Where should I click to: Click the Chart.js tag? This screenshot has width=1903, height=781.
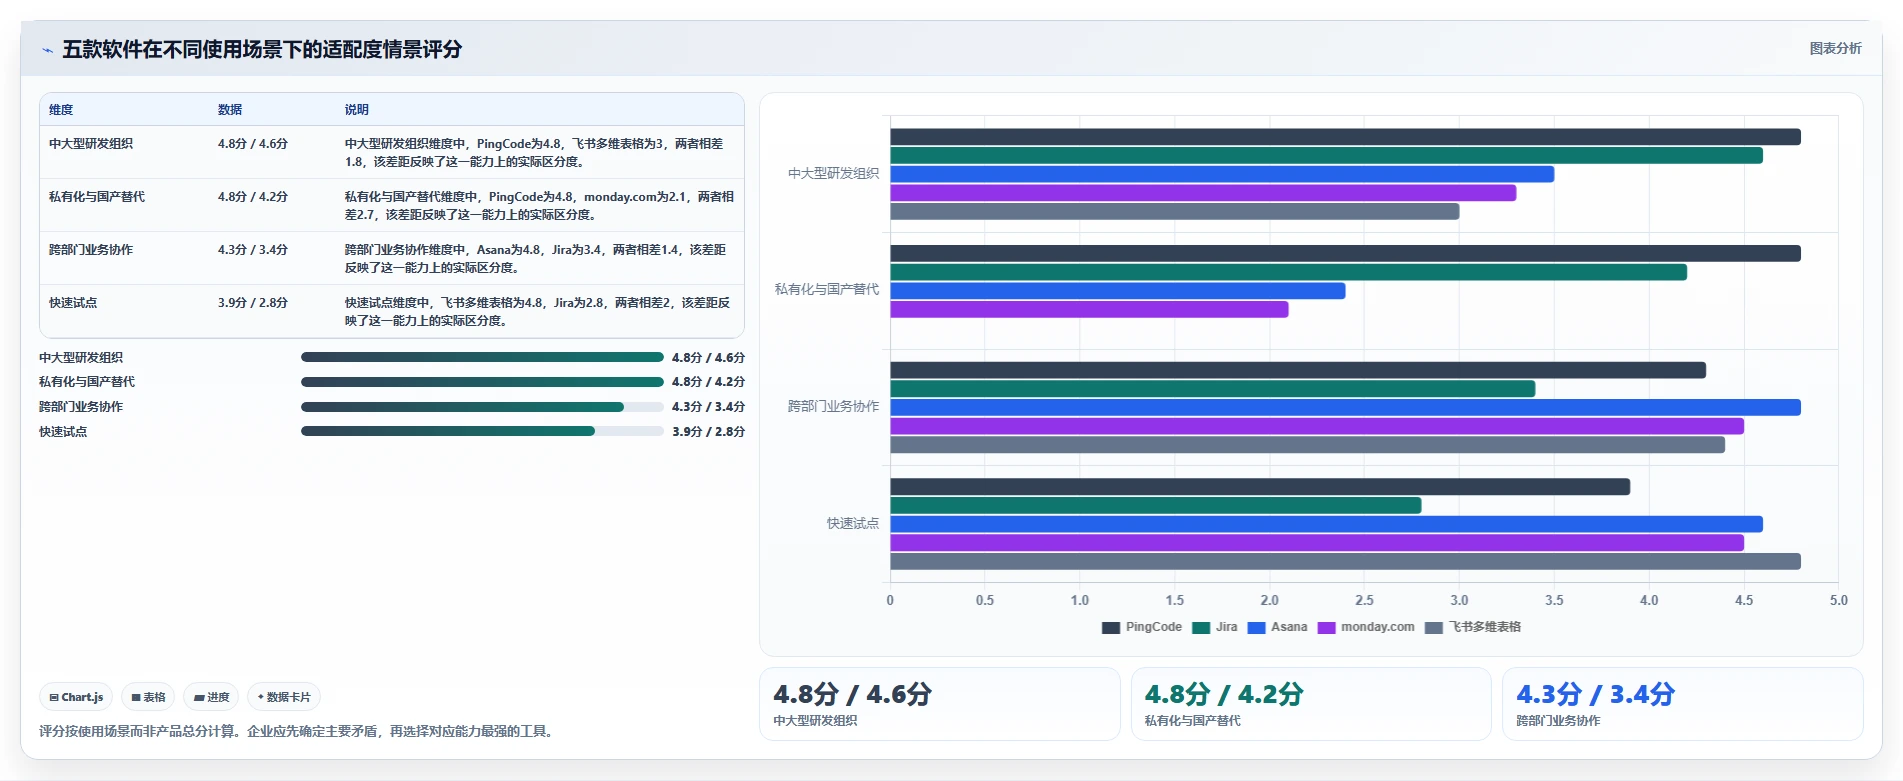pos(76,697)
